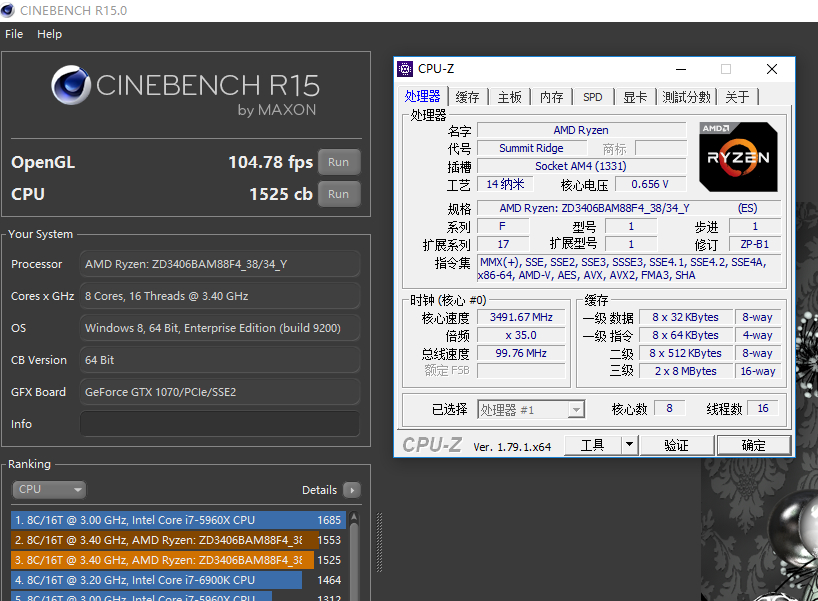This screenshot has height=601, width=818.
Task: Close the CPU-Z window
Action: [x=771, y=69]
